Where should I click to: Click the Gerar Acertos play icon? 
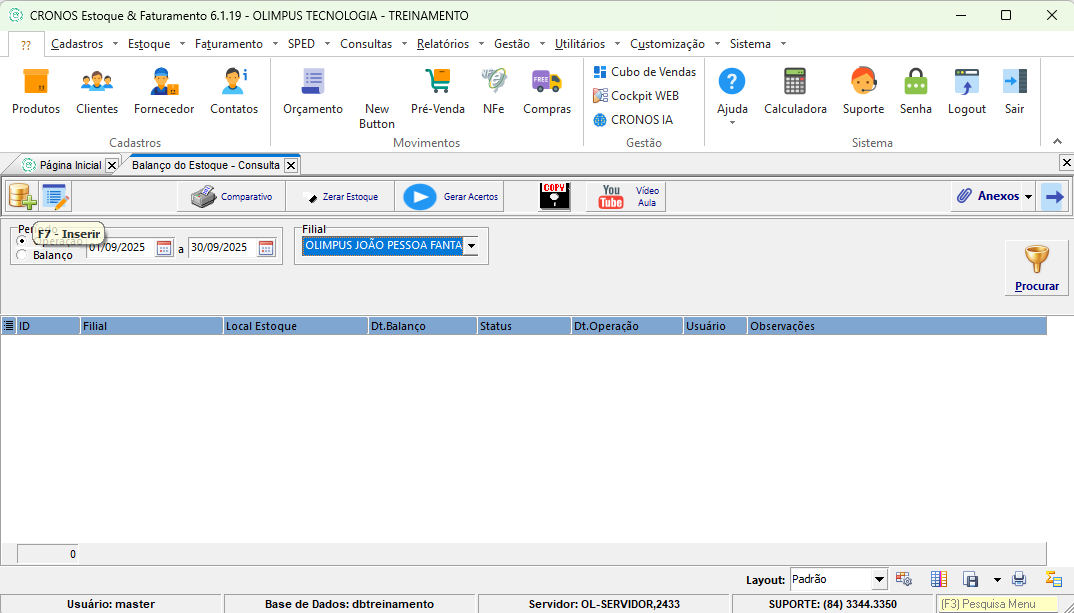coord(420,197)
